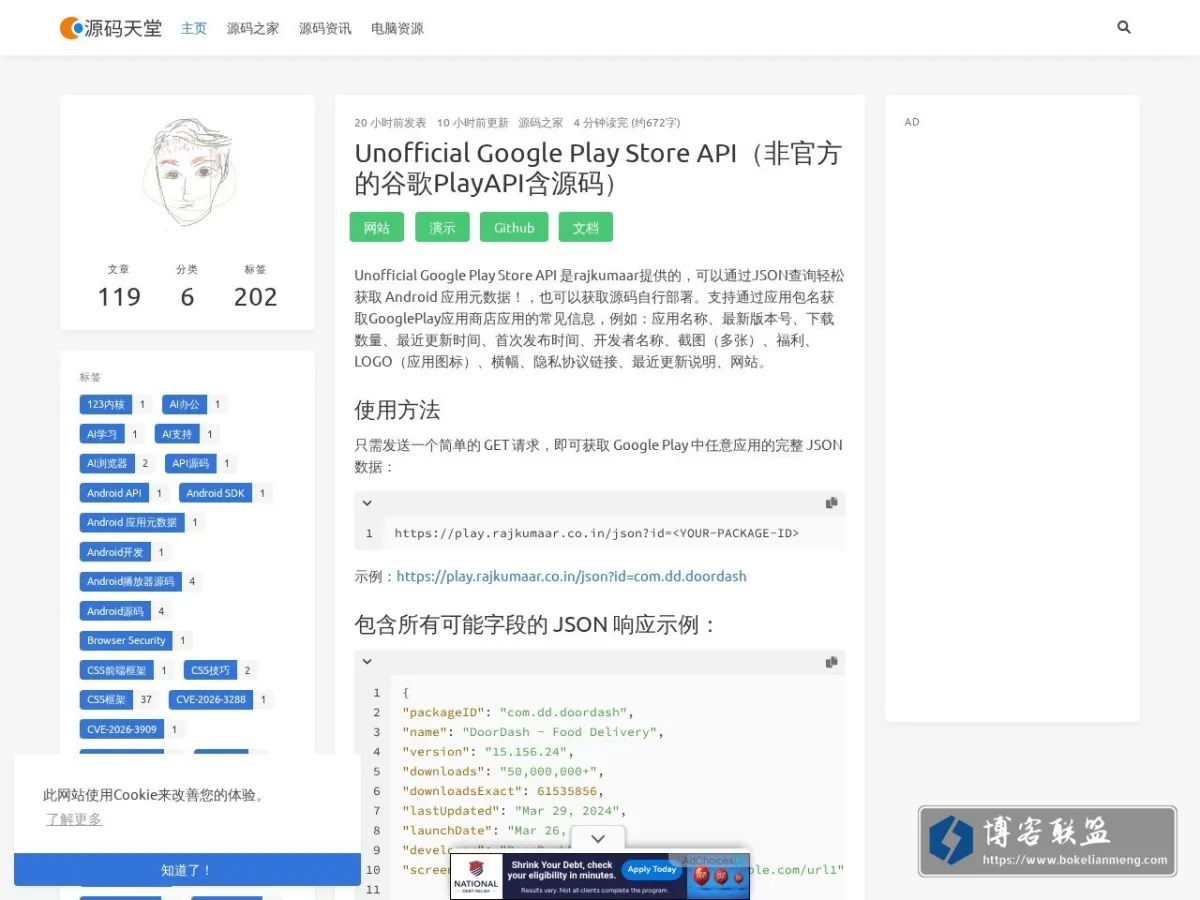Select the Browser Security tag
Viewport: 1200px width, 900px height.
[x=126, y=640]
